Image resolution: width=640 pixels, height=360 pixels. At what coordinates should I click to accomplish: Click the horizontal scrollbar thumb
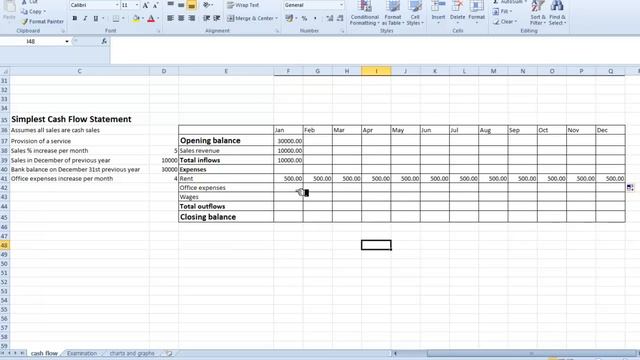[x=532, y=353]
